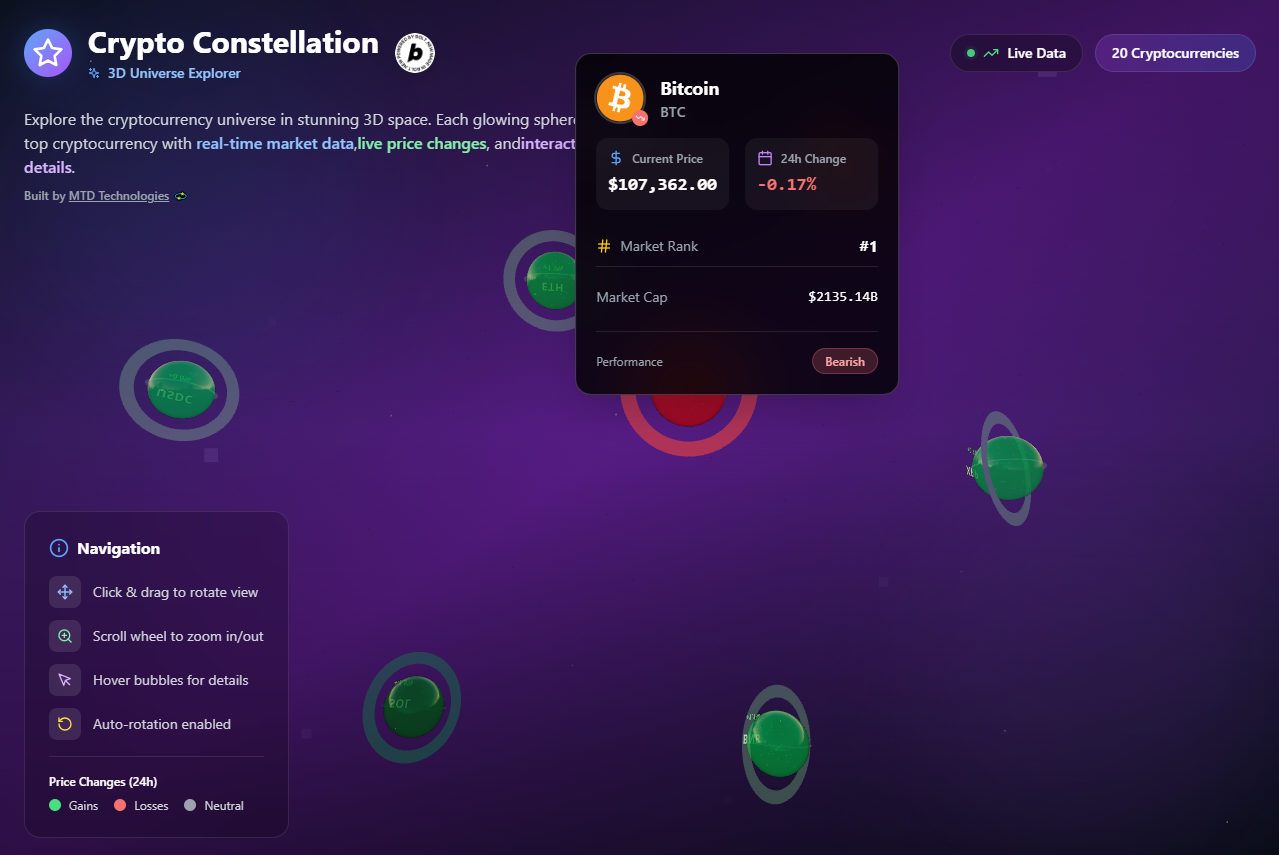Click the zoom magnifier icon

65,636
